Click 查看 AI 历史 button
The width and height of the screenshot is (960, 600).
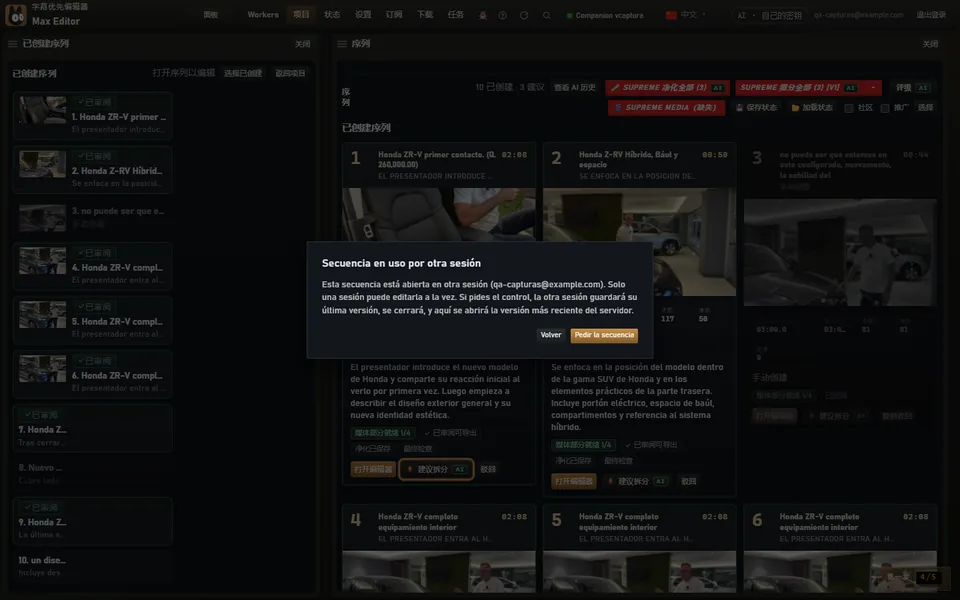coord(575,88)
